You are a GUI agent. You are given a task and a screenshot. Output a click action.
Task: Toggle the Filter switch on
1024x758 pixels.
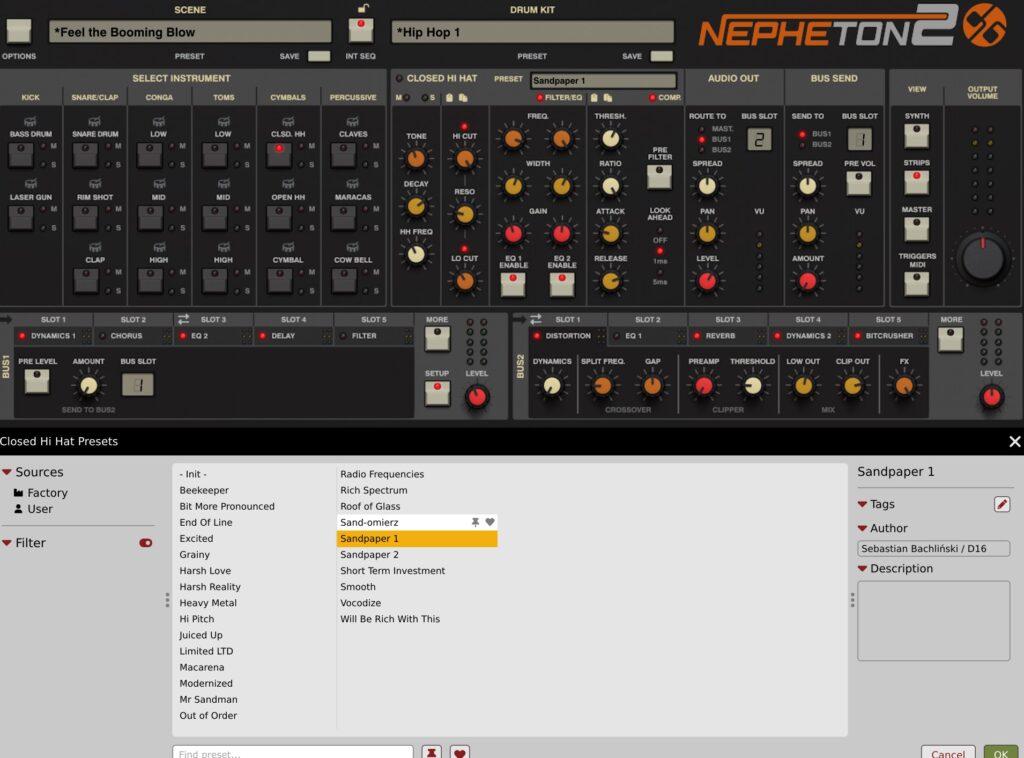[x=146, y=543]
